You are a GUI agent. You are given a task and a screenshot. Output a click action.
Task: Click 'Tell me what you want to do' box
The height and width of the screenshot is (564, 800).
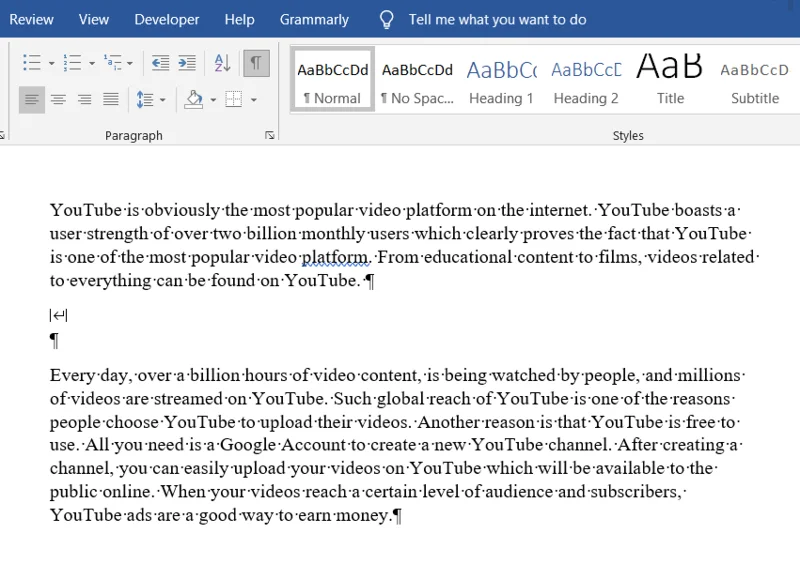pyautogui.click(x=497, y=19)
